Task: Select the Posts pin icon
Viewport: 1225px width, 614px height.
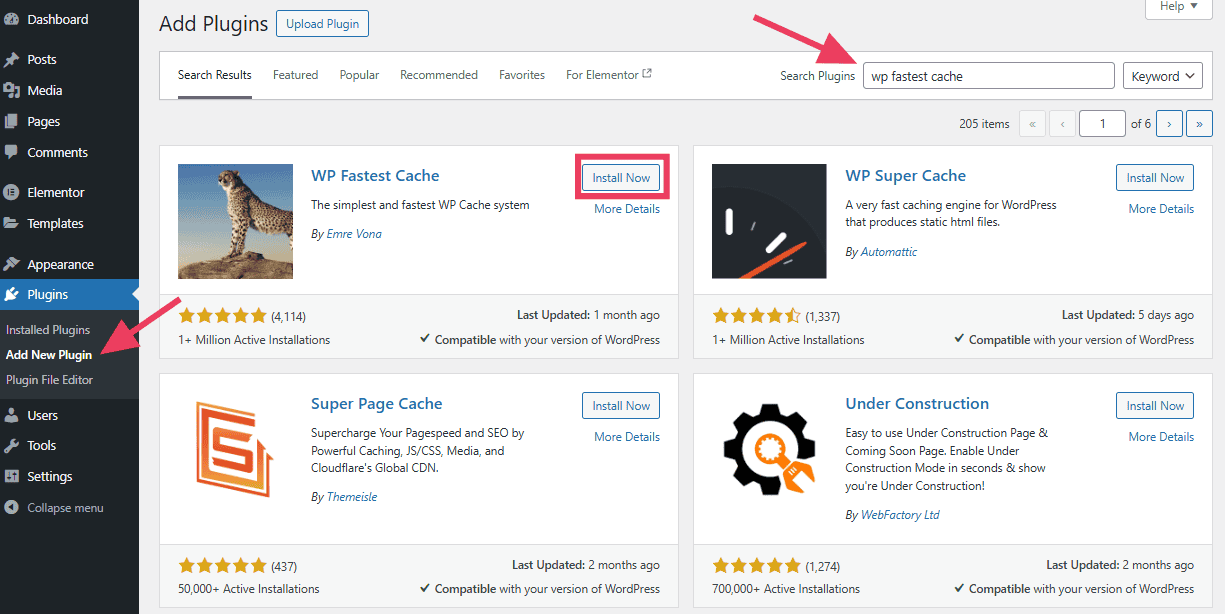Action: point(14,59)
